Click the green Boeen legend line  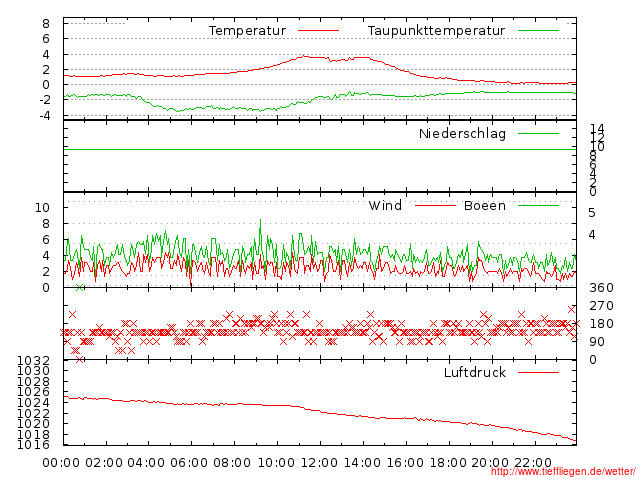click(x=538, y=205)
